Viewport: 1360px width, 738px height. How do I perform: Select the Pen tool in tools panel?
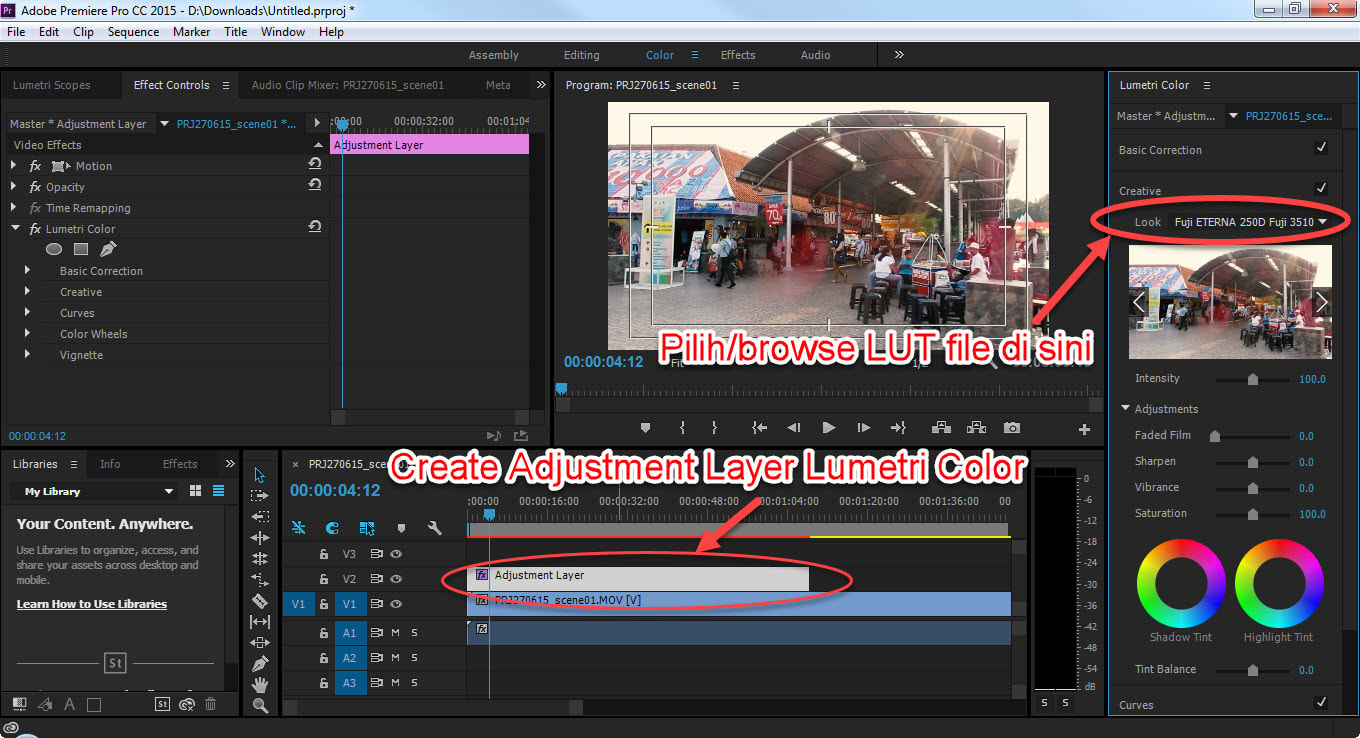(x=260, y=664)
